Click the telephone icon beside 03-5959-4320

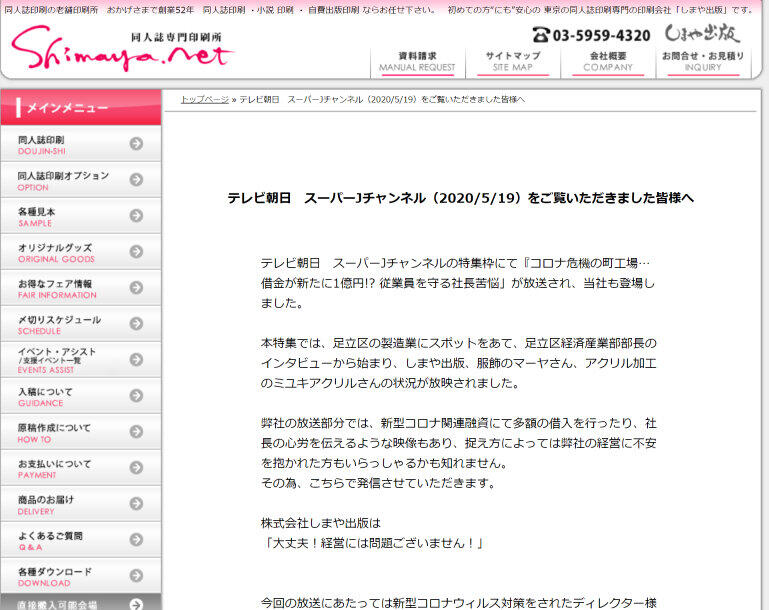coord(541,35)
